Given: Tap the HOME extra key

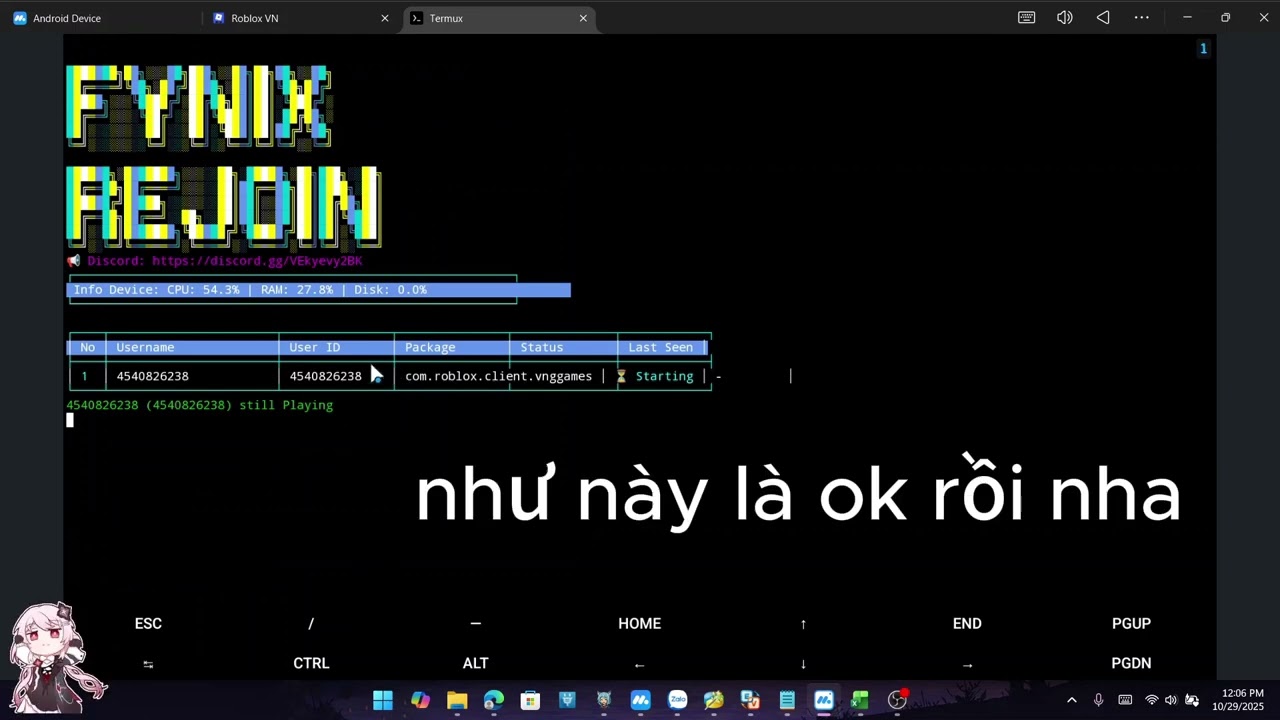Looking at the screenshot, I should point(639,623).
